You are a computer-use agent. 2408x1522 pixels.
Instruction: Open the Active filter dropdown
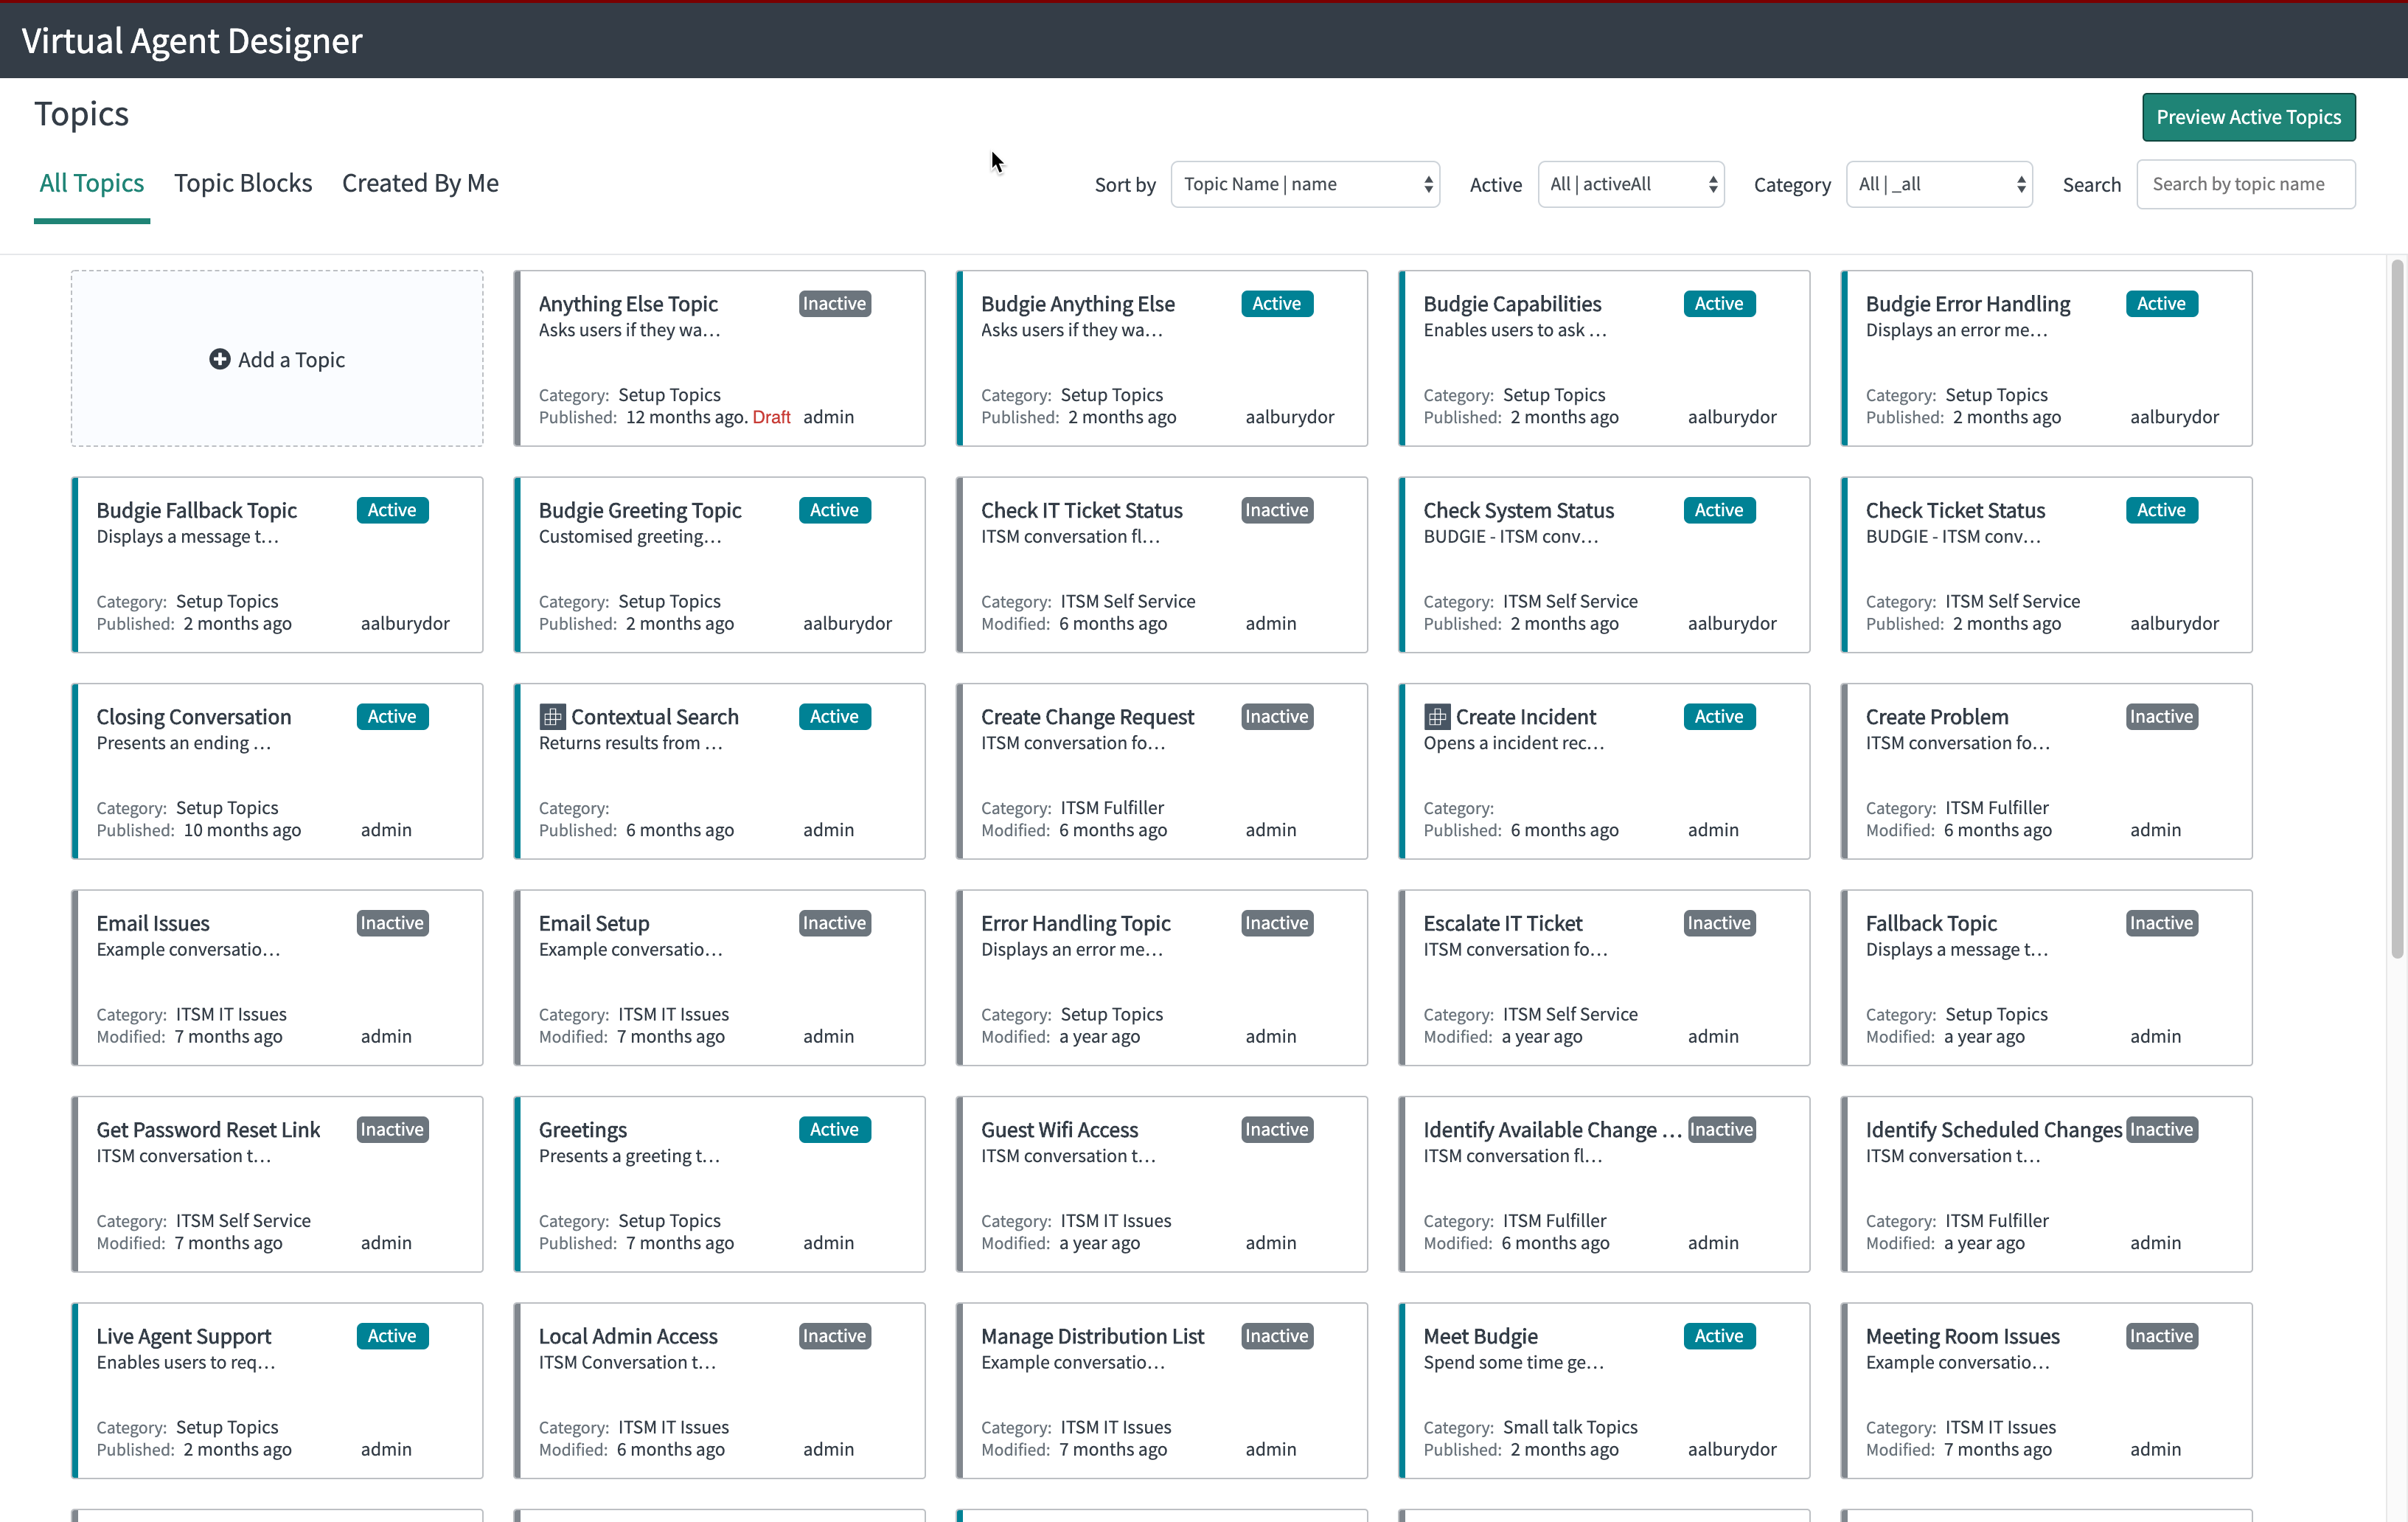(1631, 184)
